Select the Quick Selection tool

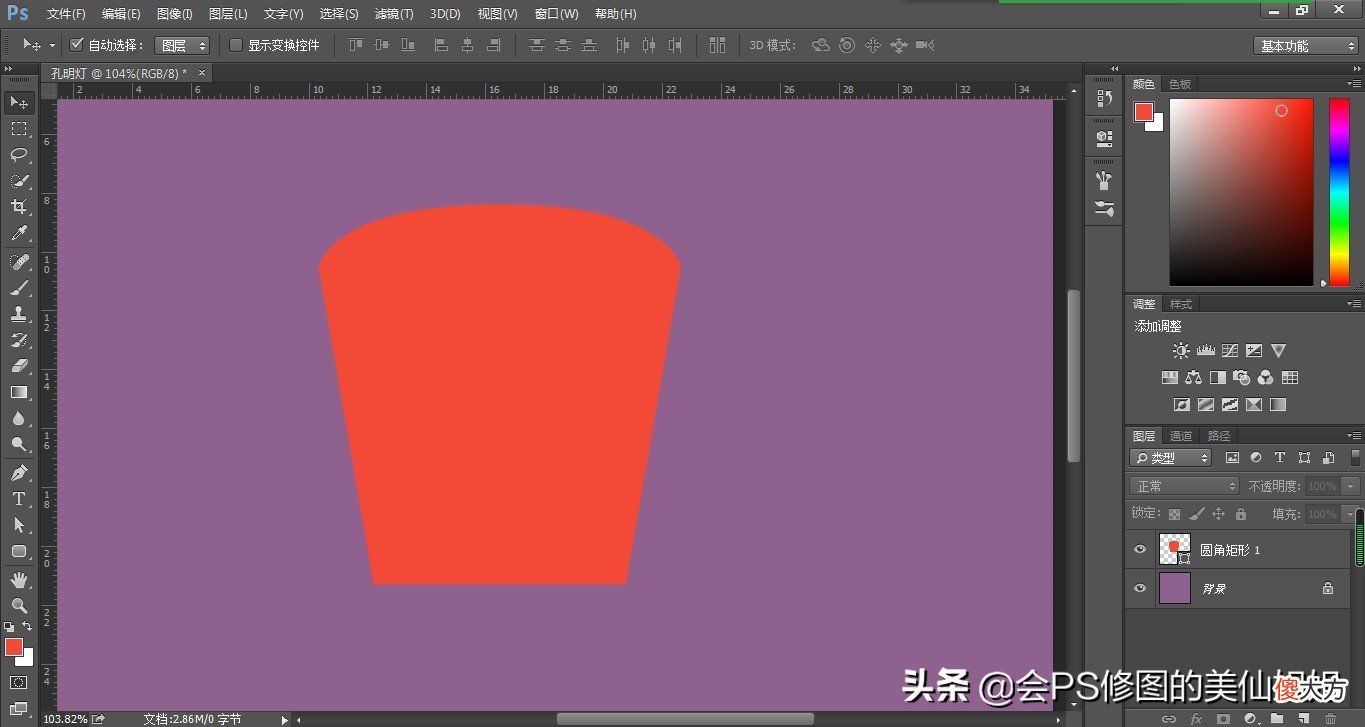19,180
